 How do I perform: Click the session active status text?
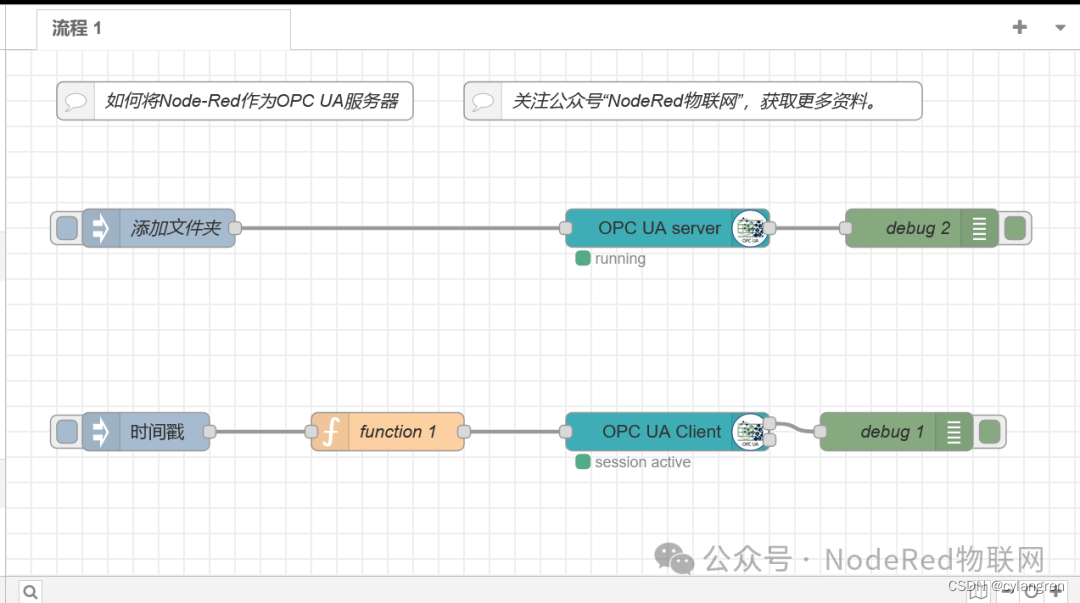[643, 462]
